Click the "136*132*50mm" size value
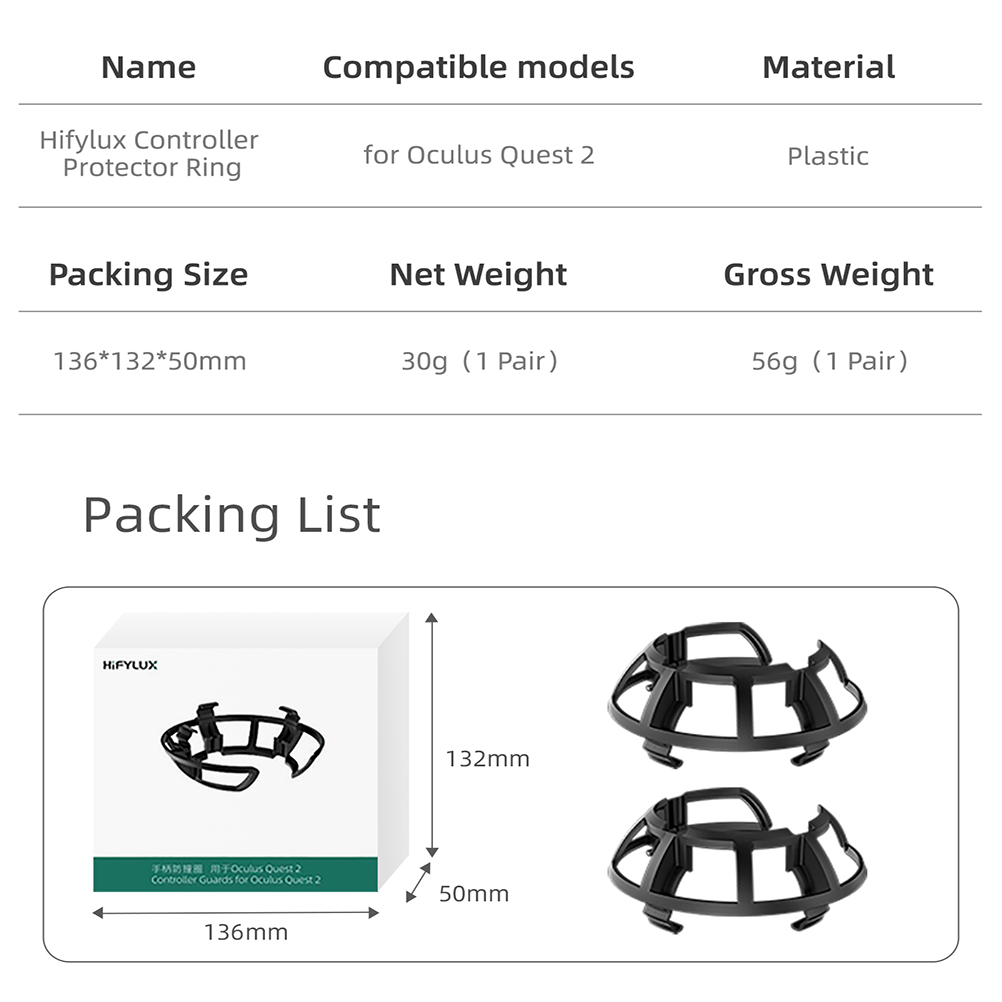1002x1002 pixels. coord(149,361)
